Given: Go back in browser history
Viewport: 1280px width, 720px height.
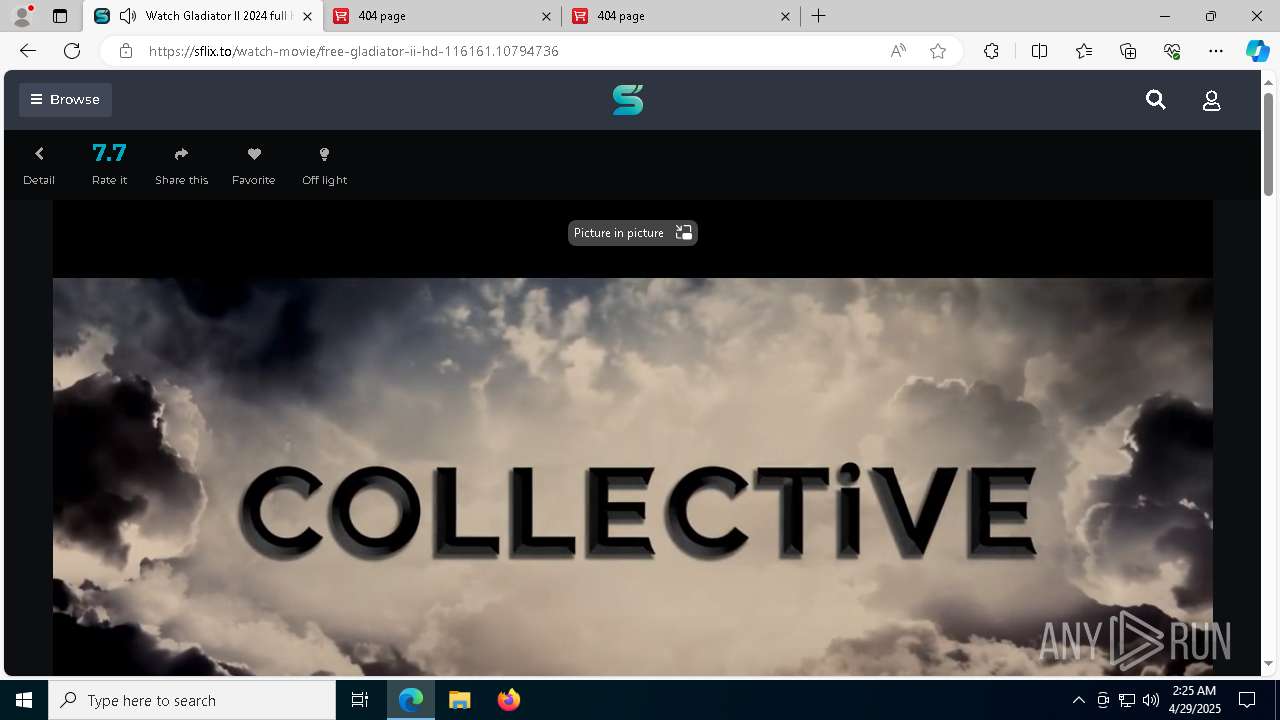Looking at the screenshot, I should pyautogui.click(x=28, y=51).
